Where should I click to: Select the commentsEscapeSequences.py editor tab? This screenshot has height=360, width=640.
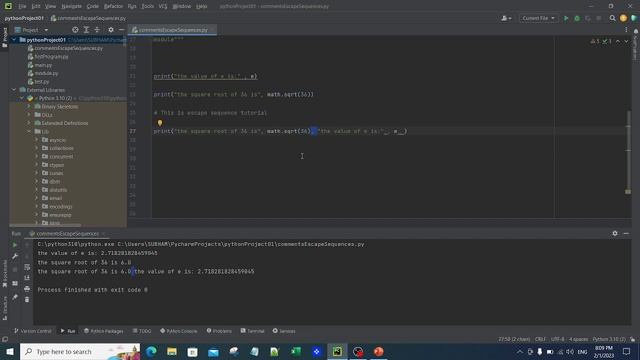click(x=172, y=30)
